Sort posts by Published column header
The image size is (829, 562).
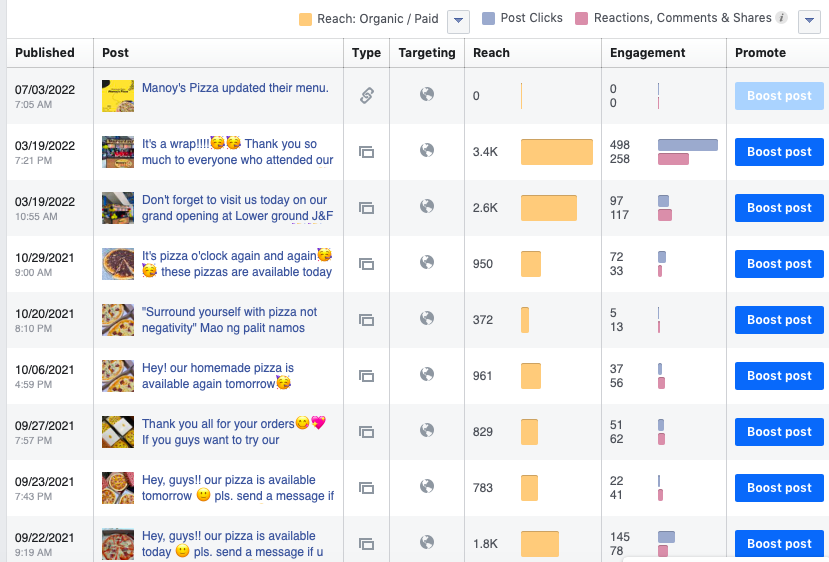(x=45, y=53)
